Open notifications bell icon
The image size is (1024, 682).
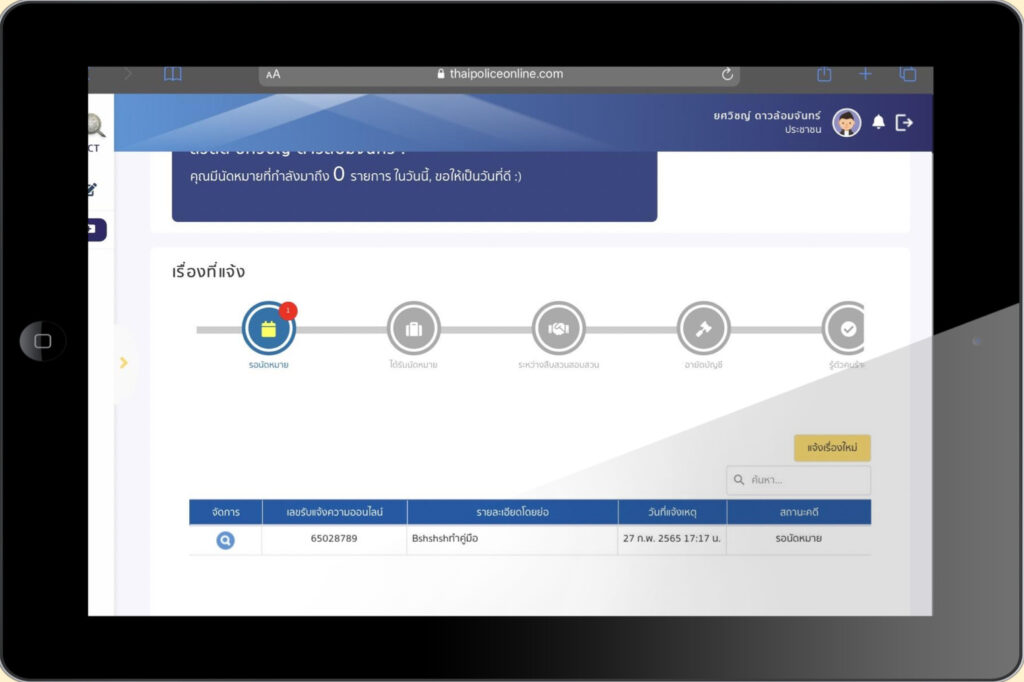click(878, 122)
